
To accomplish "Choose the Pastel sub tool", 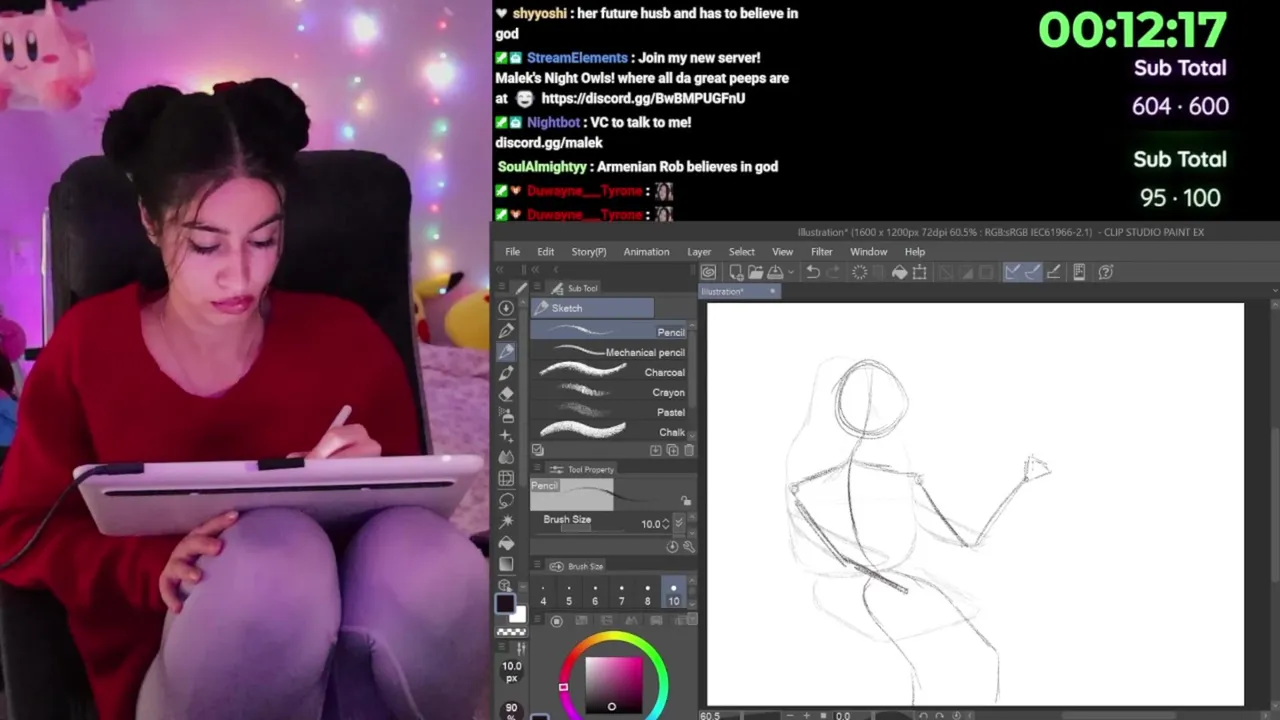I will pyautogui.click(x=609, y=412).
